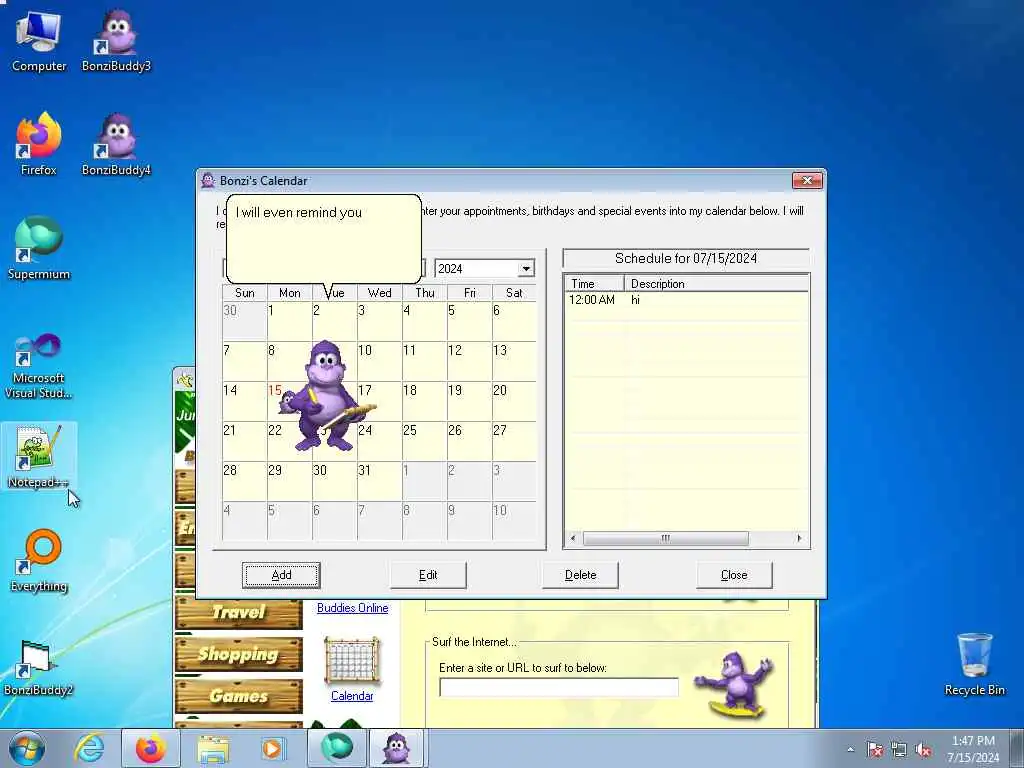1024x768 pixels.
Task: Open Windows Media Player in taskbar
Action: 272,748
